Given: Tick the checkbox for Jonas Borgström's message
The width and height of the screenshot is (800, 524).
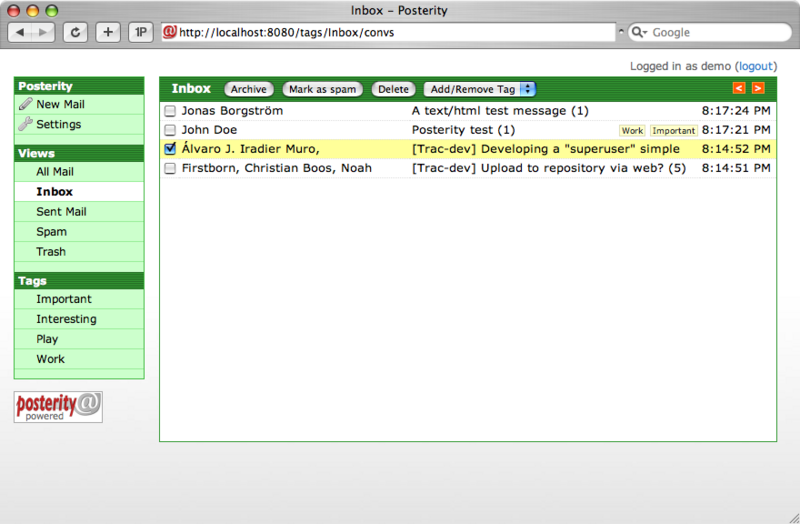Looking at the screenshot, I should pyautogui.click(x=170, y=111).
